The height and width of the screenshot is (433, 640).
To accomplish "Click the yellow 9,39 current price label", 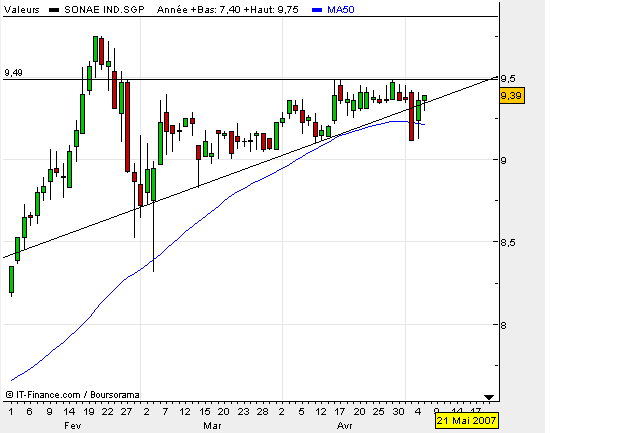I will click(x=511, y=96).
